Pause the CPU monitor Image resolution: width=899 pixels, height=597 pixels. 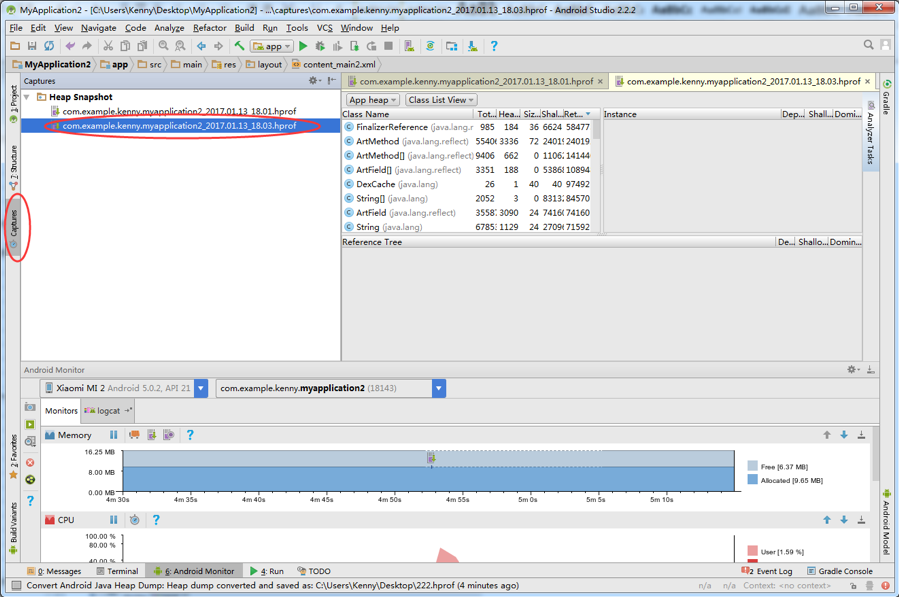pyautogui.click(x=114, y=520)
